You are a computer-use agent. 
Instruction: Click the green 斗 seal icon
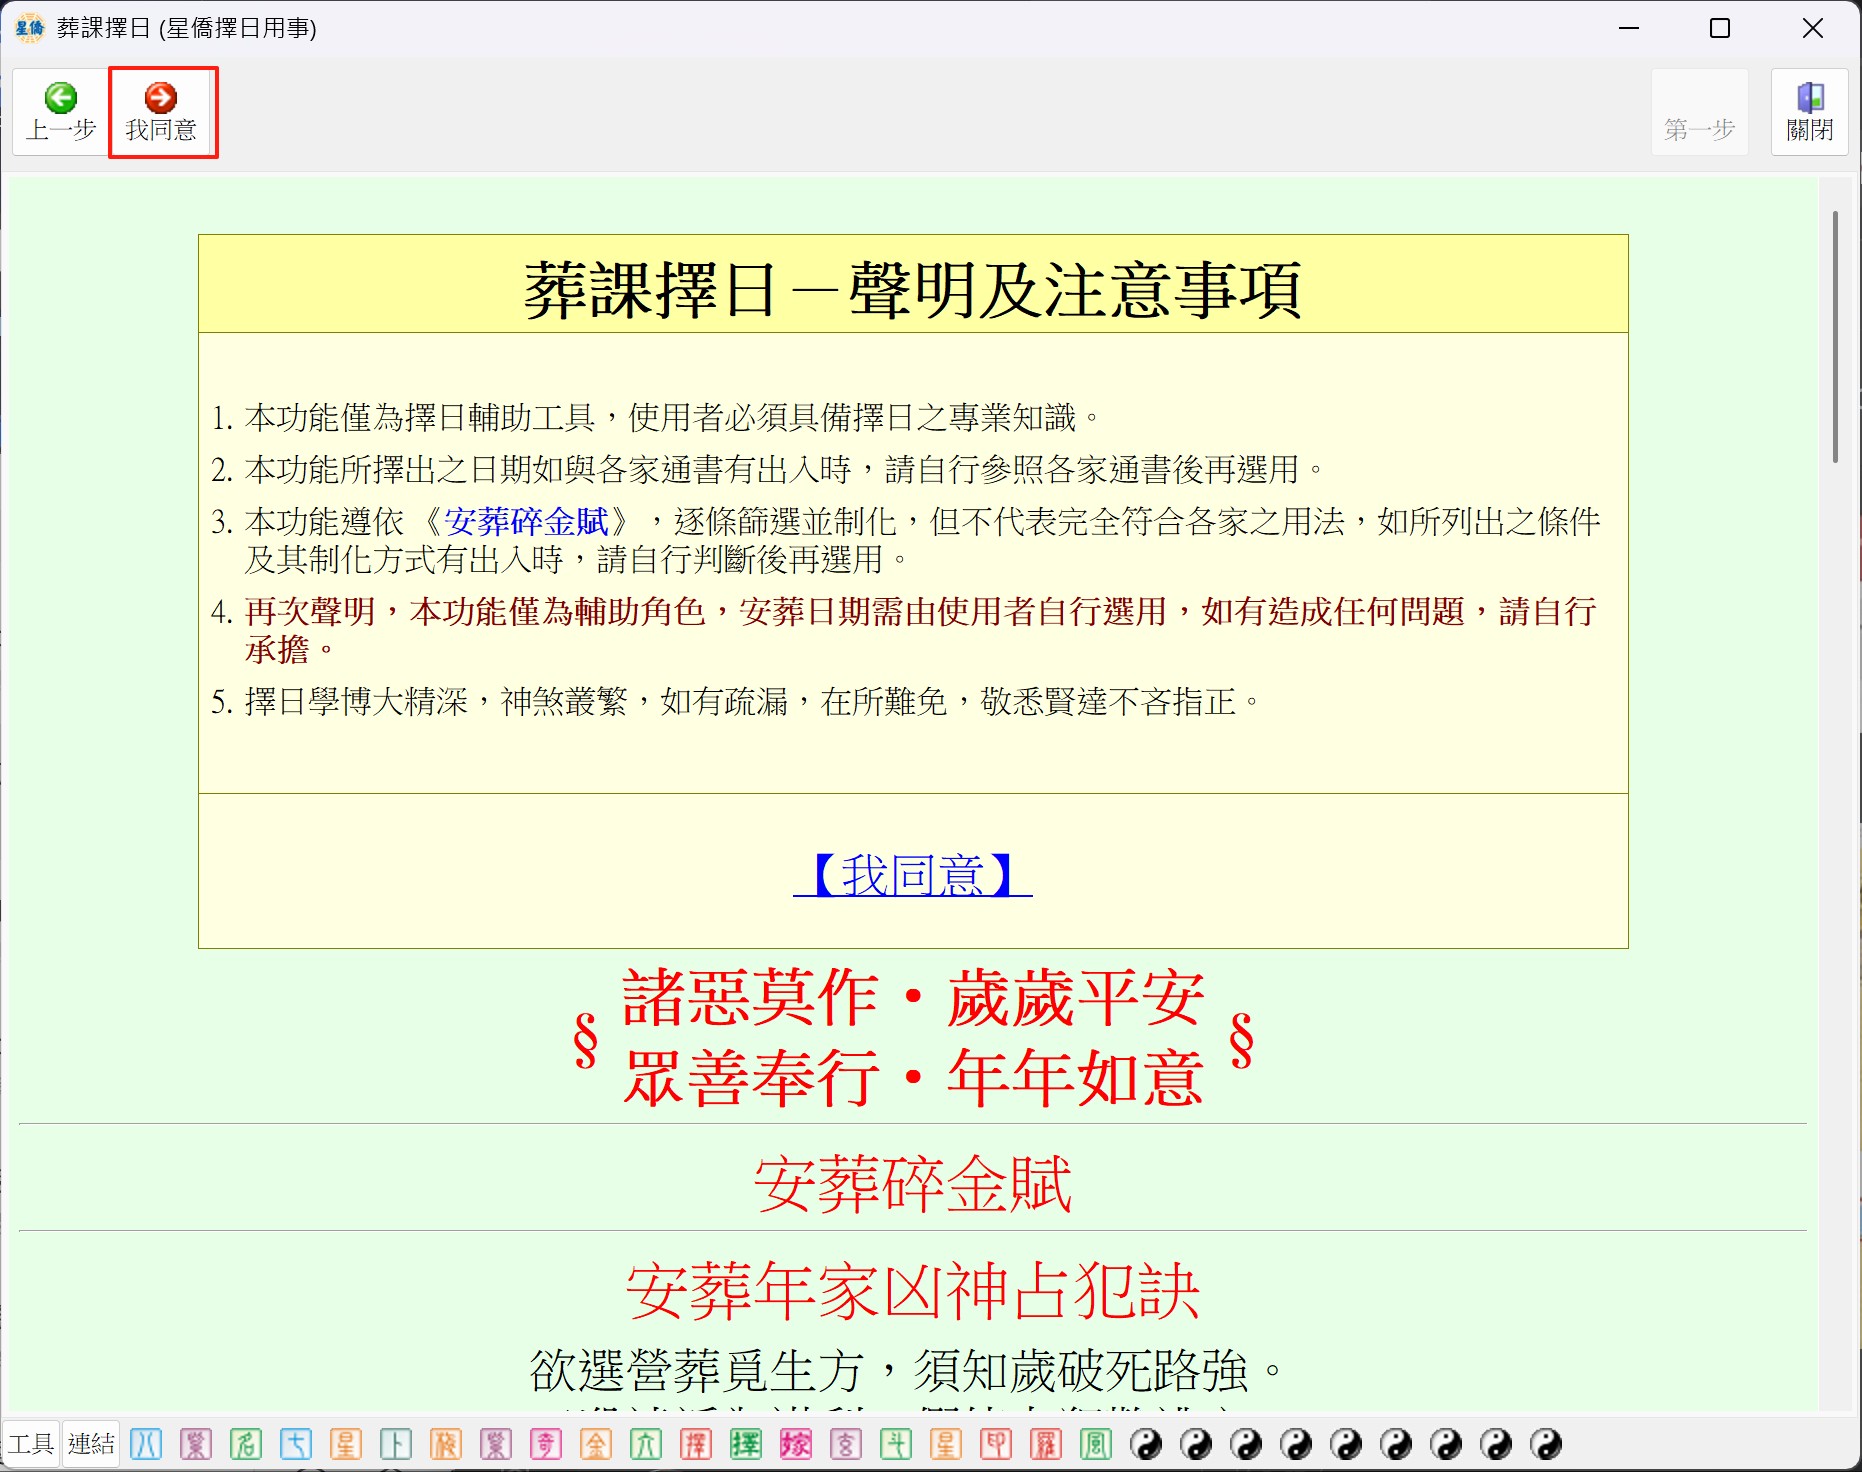click(x=896, y=1444)
